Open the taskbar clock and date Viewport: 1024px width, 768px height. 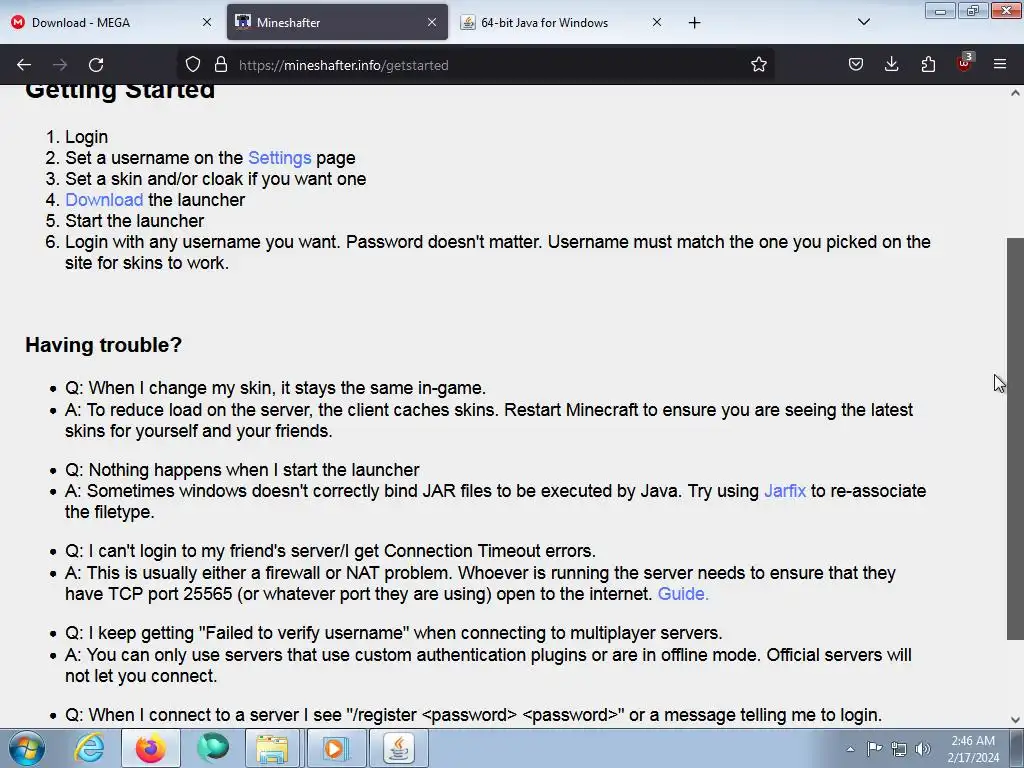point(973,749)
